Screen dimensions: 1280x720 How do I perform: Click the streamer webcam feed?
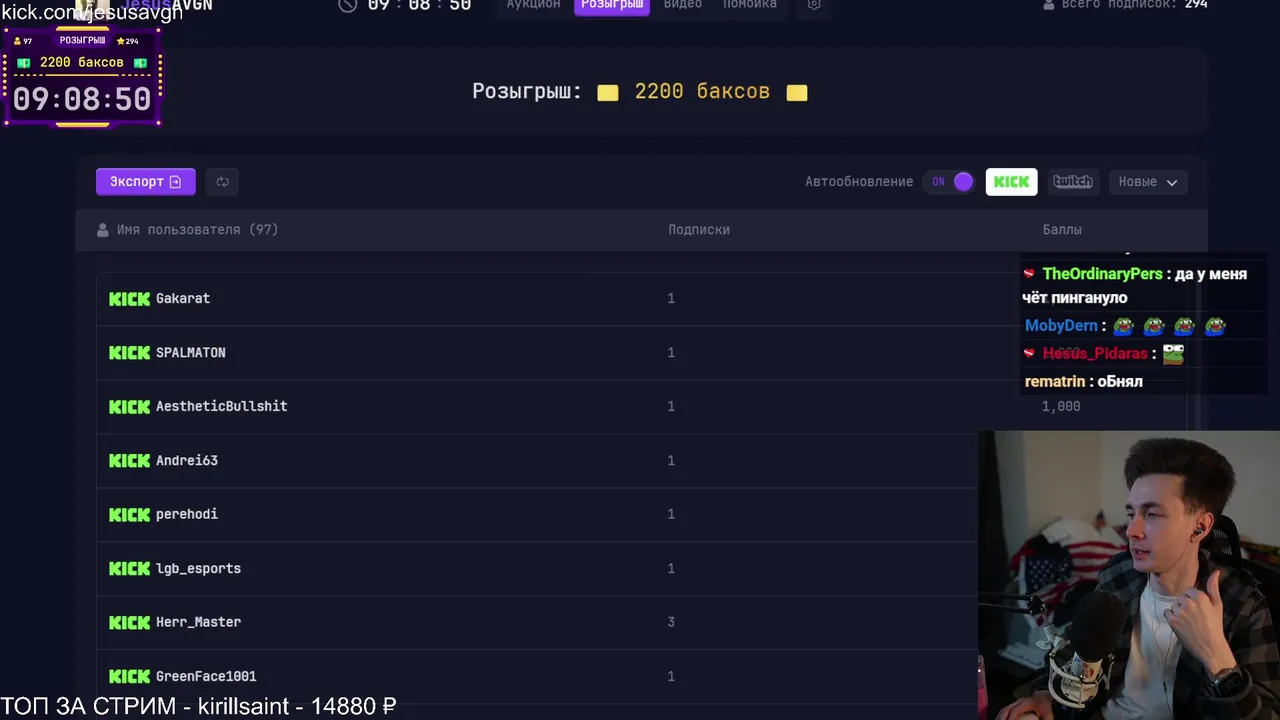[x=1129, y=576]
